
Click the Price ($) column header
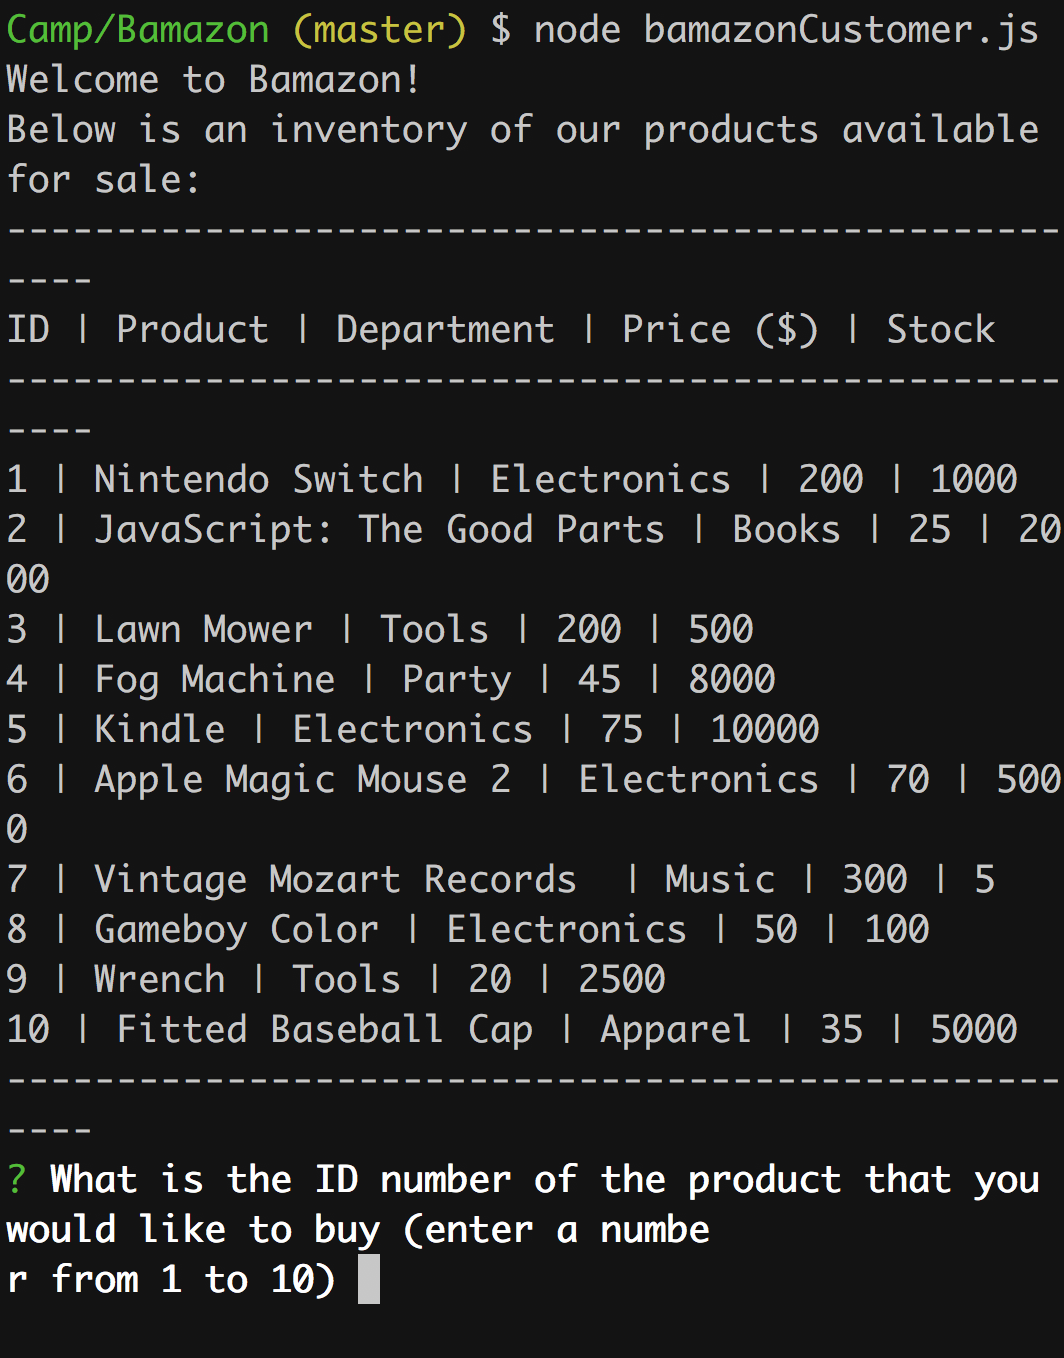point(721,329)
